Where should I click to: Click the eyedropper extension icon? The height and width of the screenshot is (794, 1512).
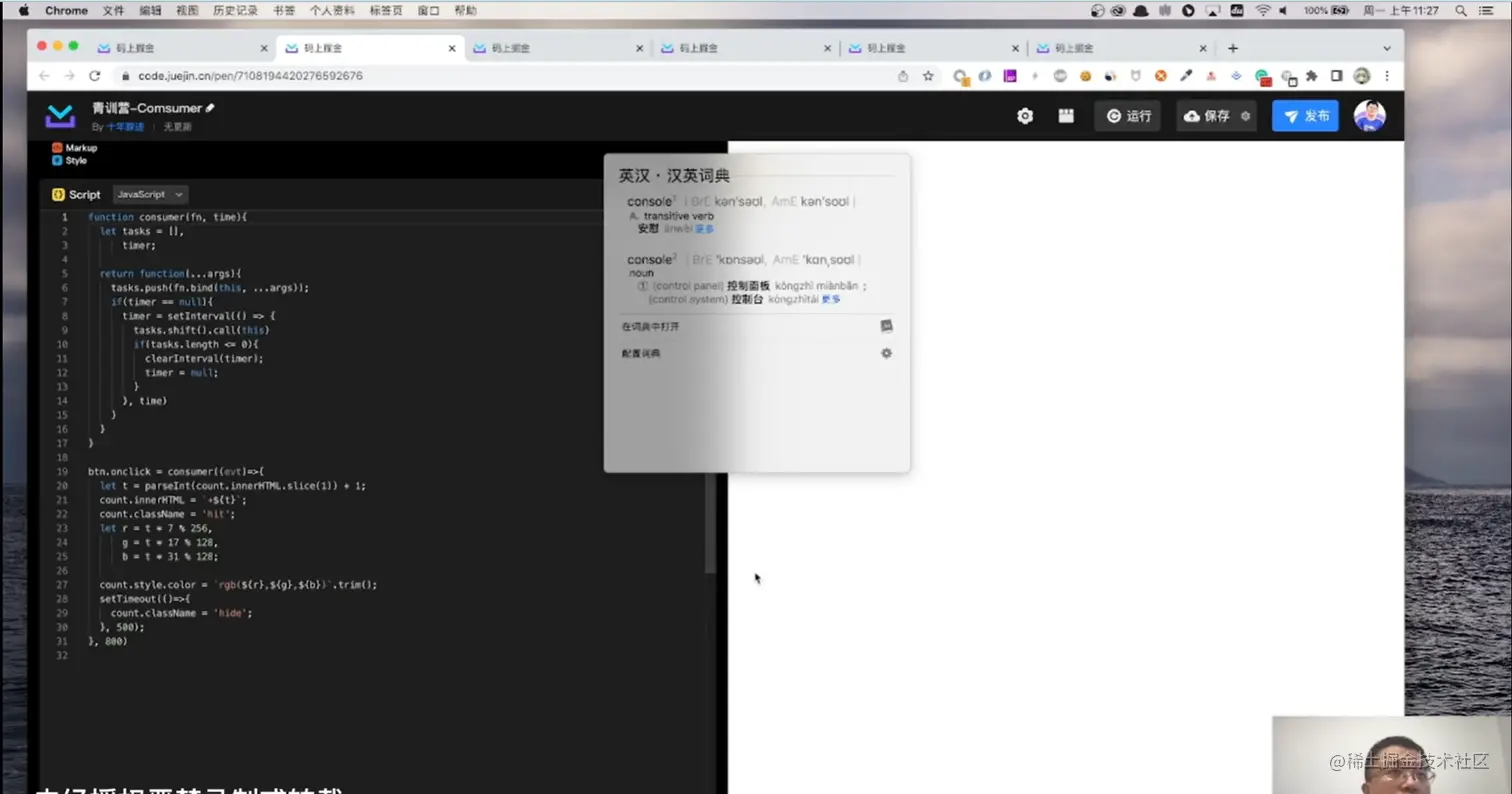point(1186,76)
